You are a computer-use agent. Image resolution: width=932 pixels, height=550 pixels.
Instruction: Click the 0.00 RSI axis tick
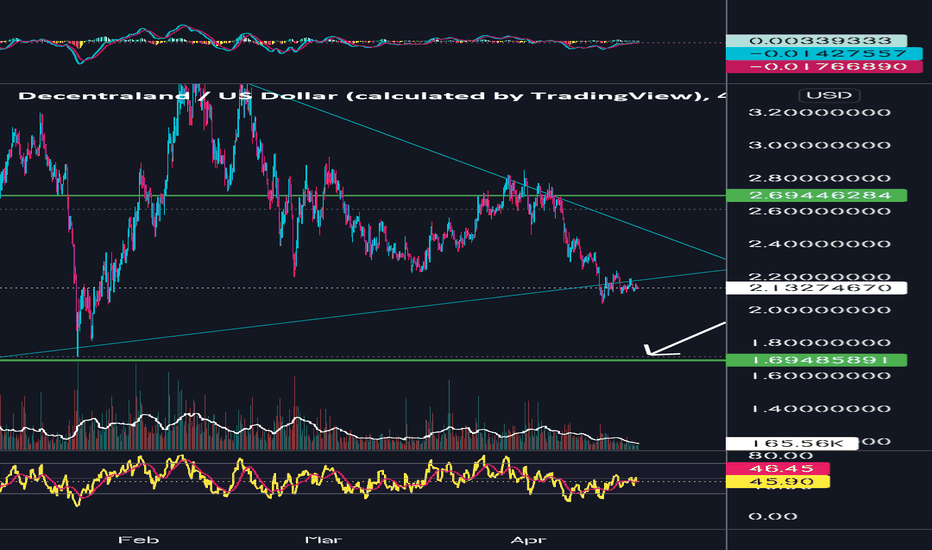pyautogui.click(x=773, y=516)
